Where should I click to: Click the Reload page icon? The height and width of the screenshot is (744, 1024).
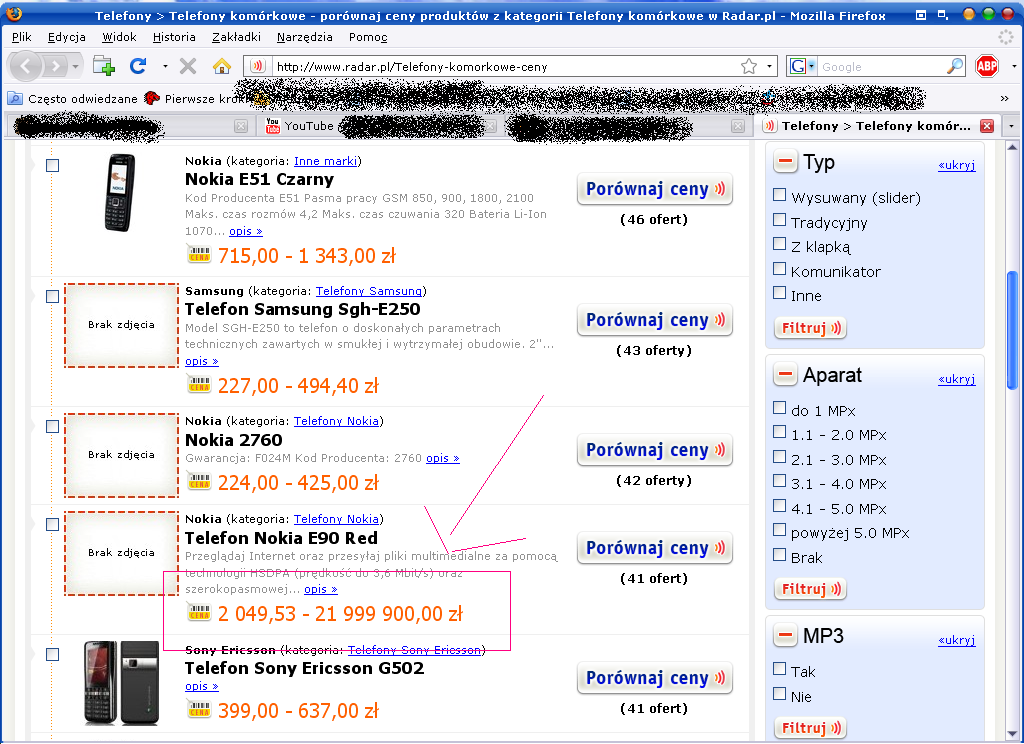138,66
